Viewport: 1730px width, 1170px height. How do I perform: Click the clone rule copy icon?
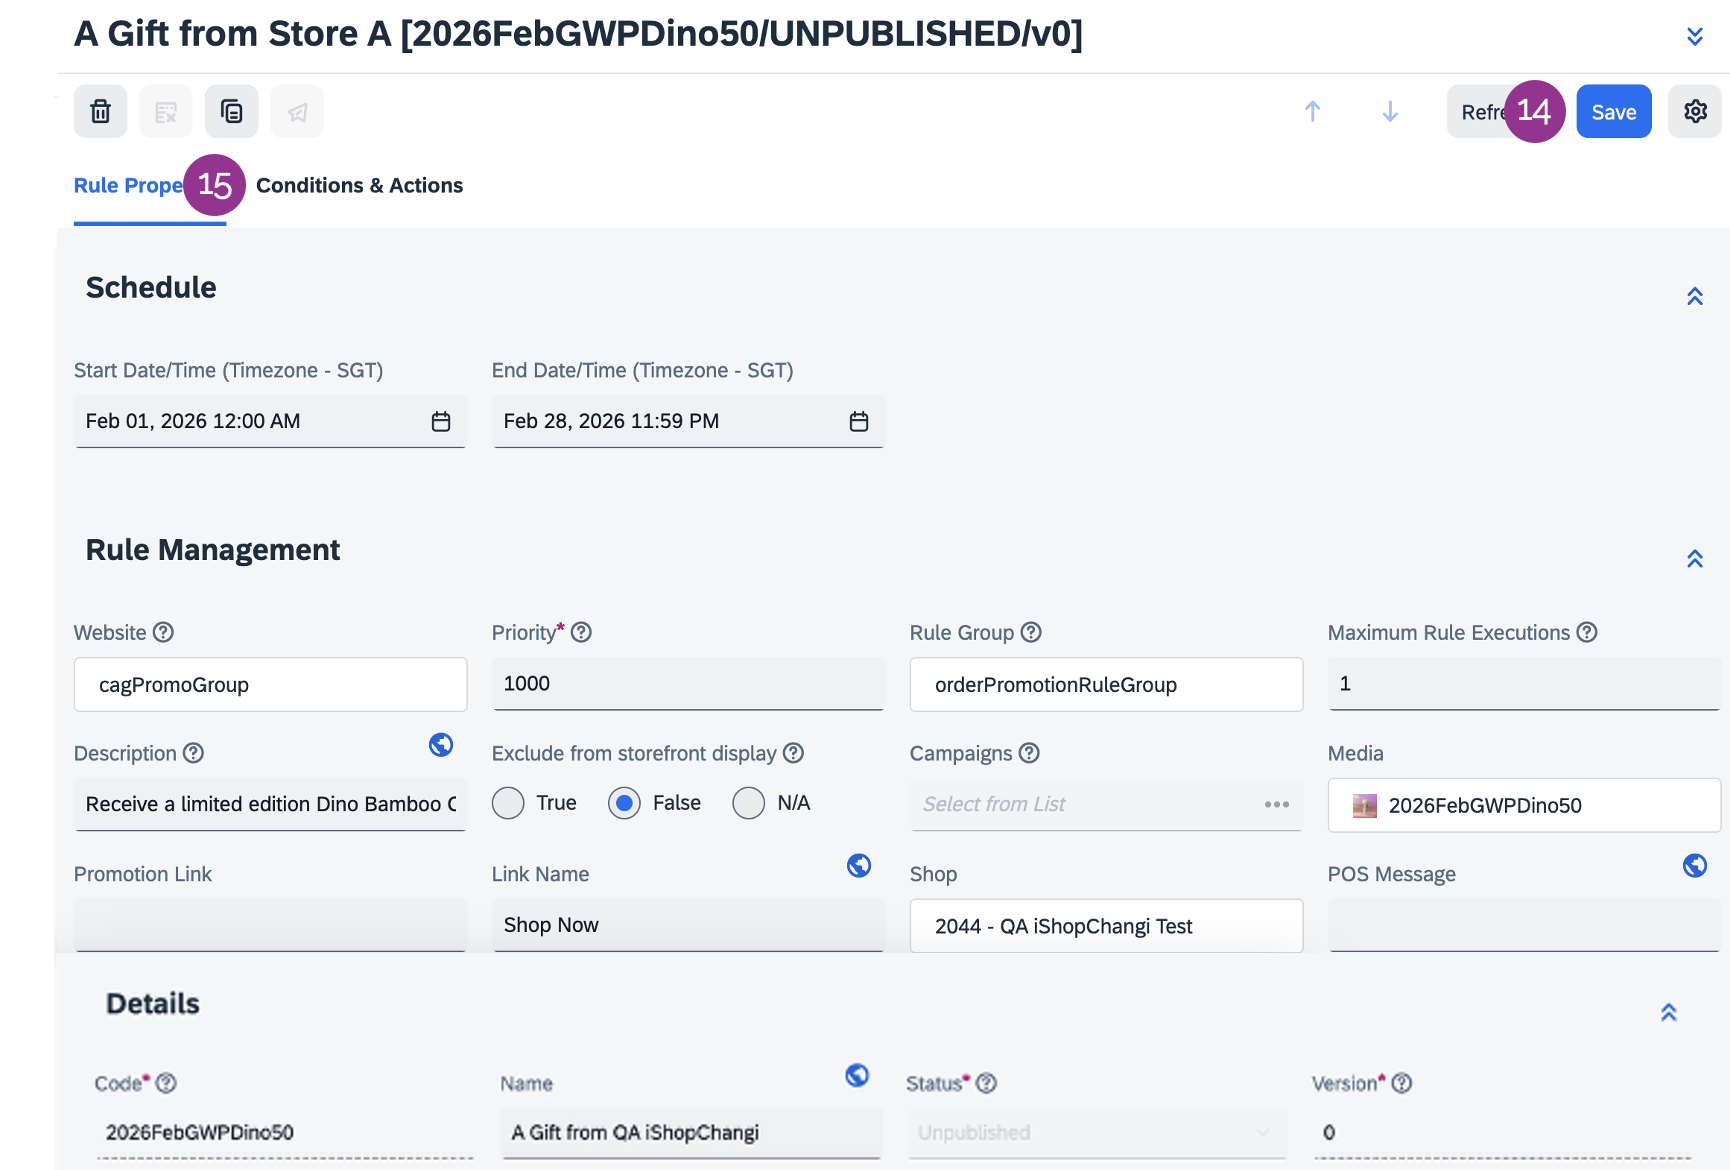(x=231, y=111)
